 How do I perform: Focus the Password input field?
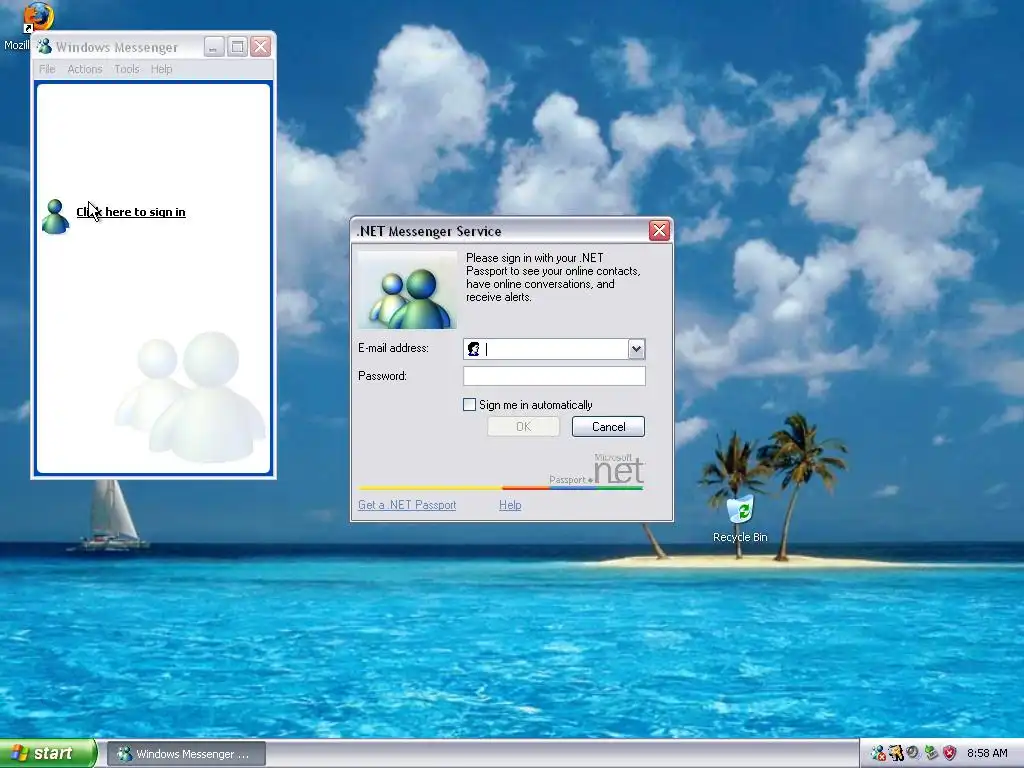tap(554, 376)
